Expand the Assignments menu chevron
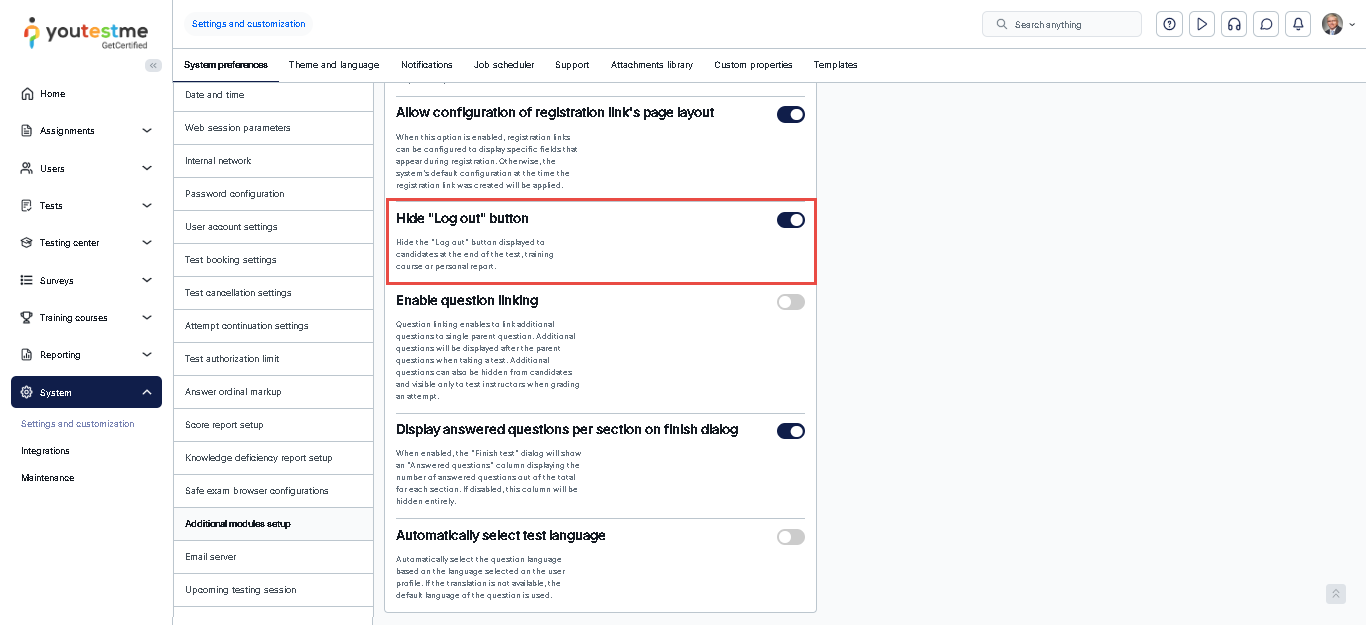This screenshot has height=625, width=1366. (x=147, y=131)
